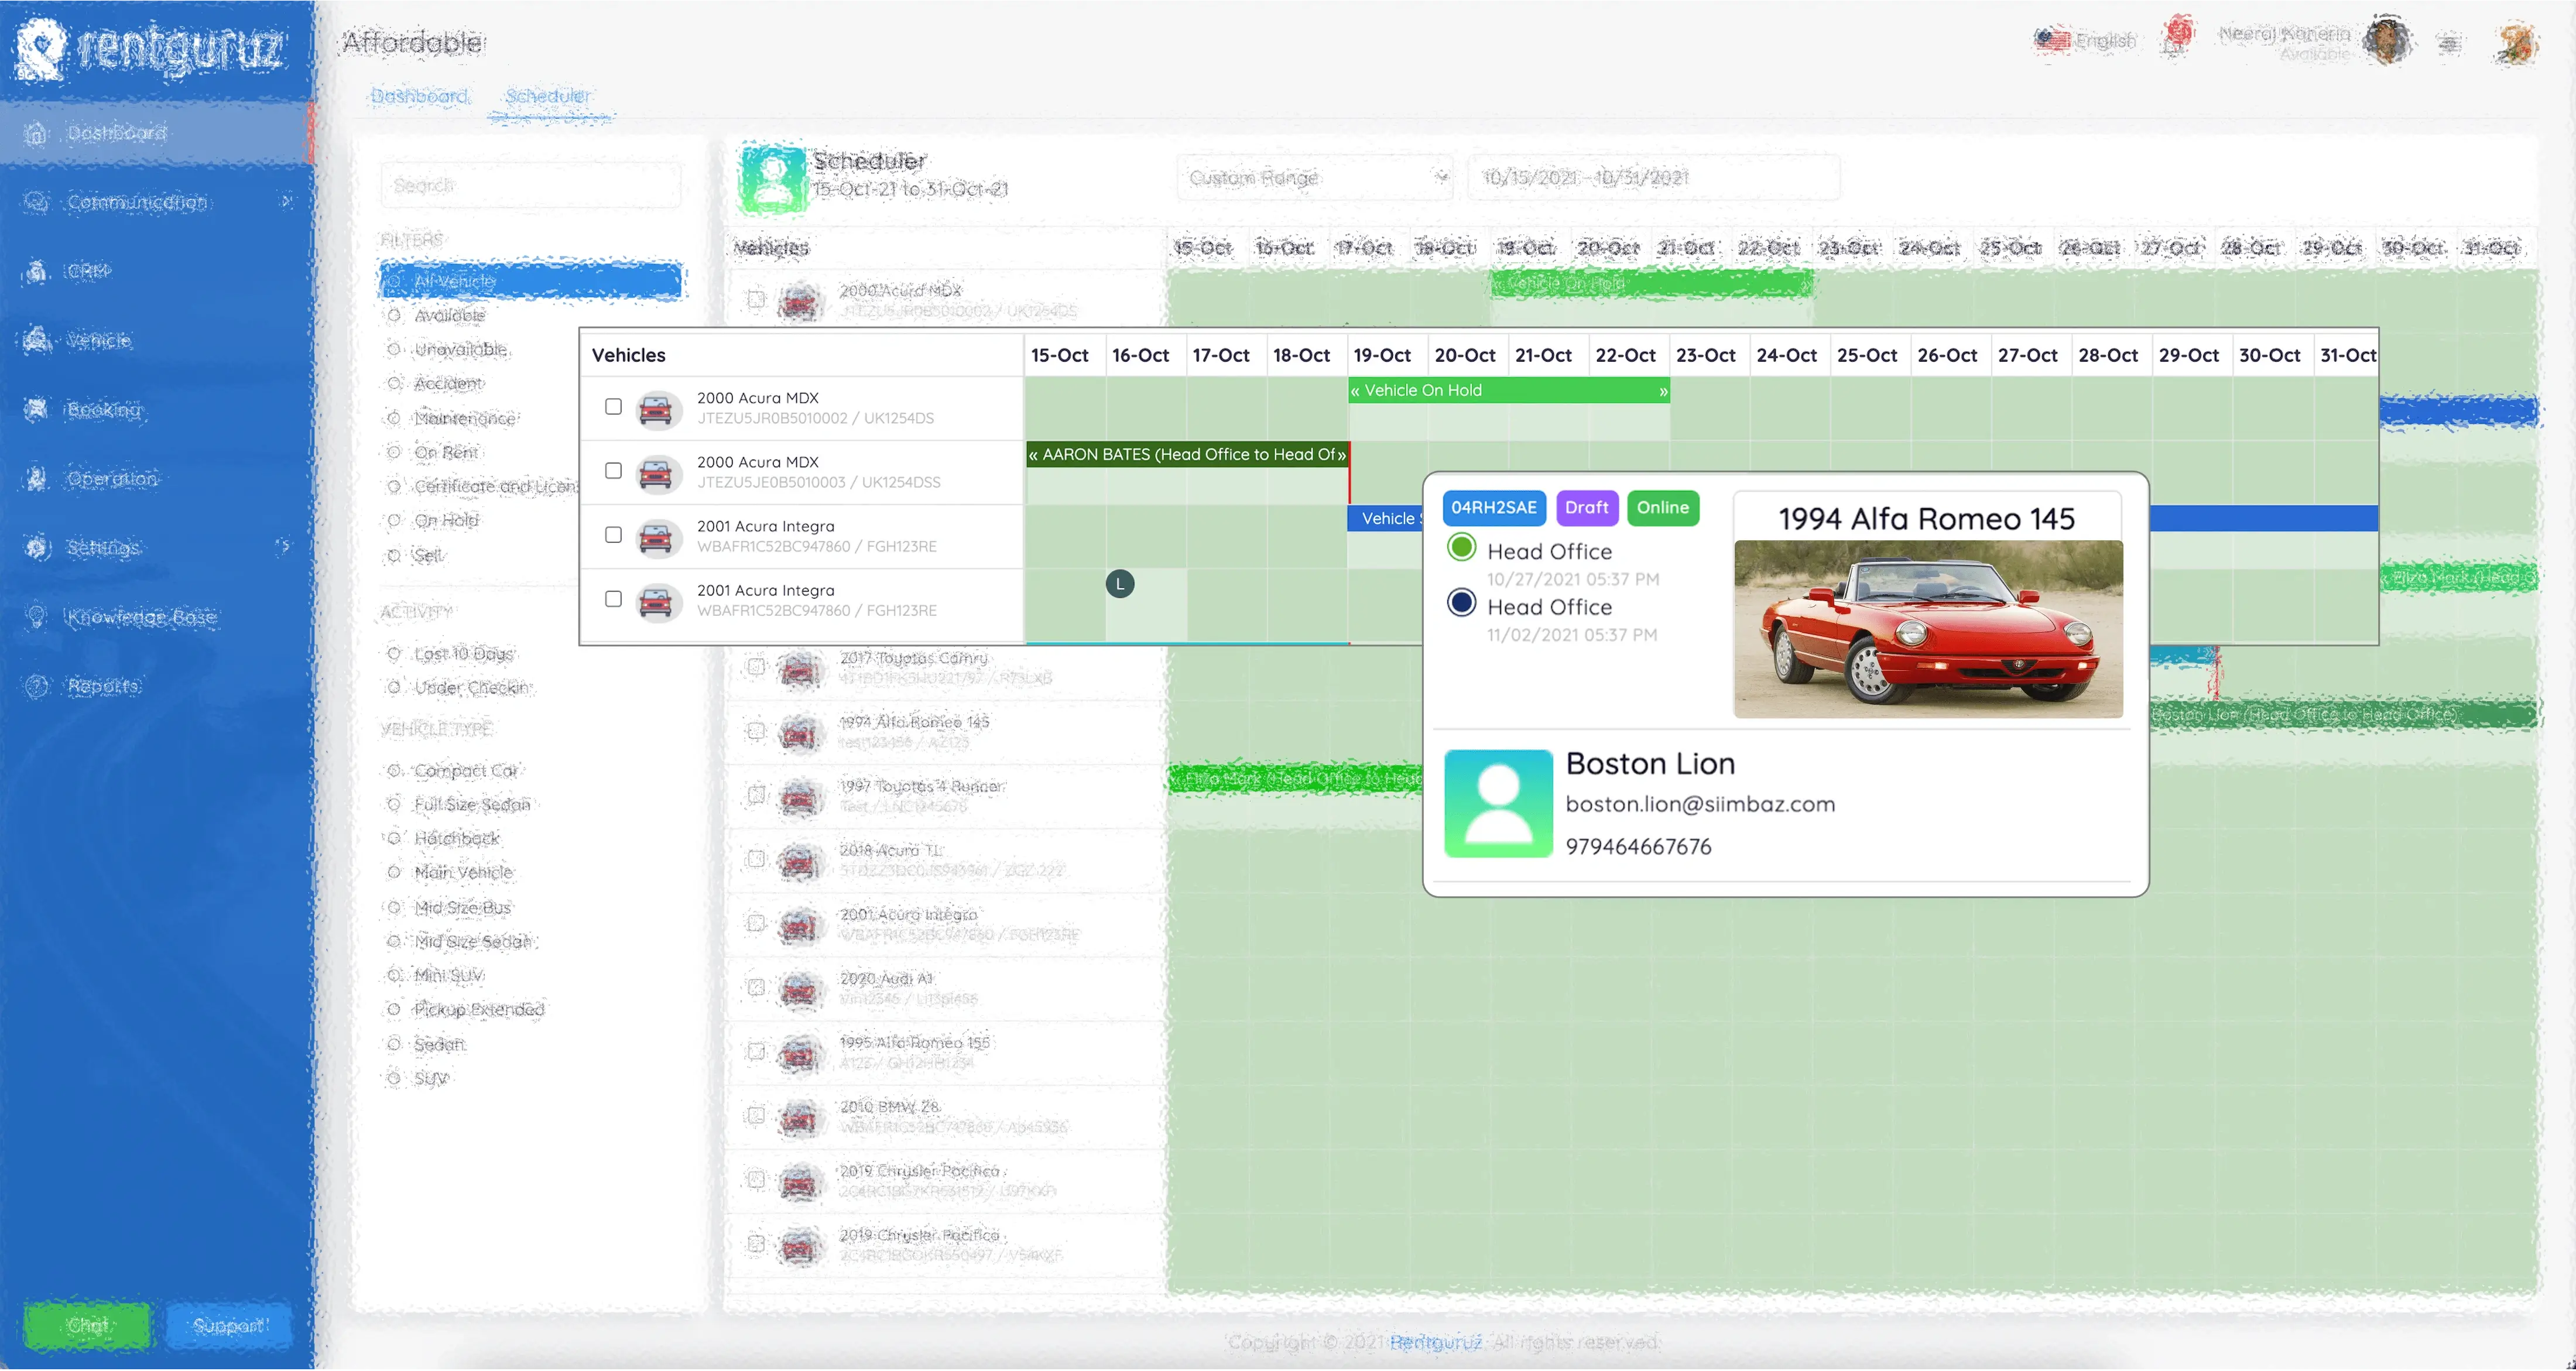Expand the Communication sidebar menu

(139, 202)
